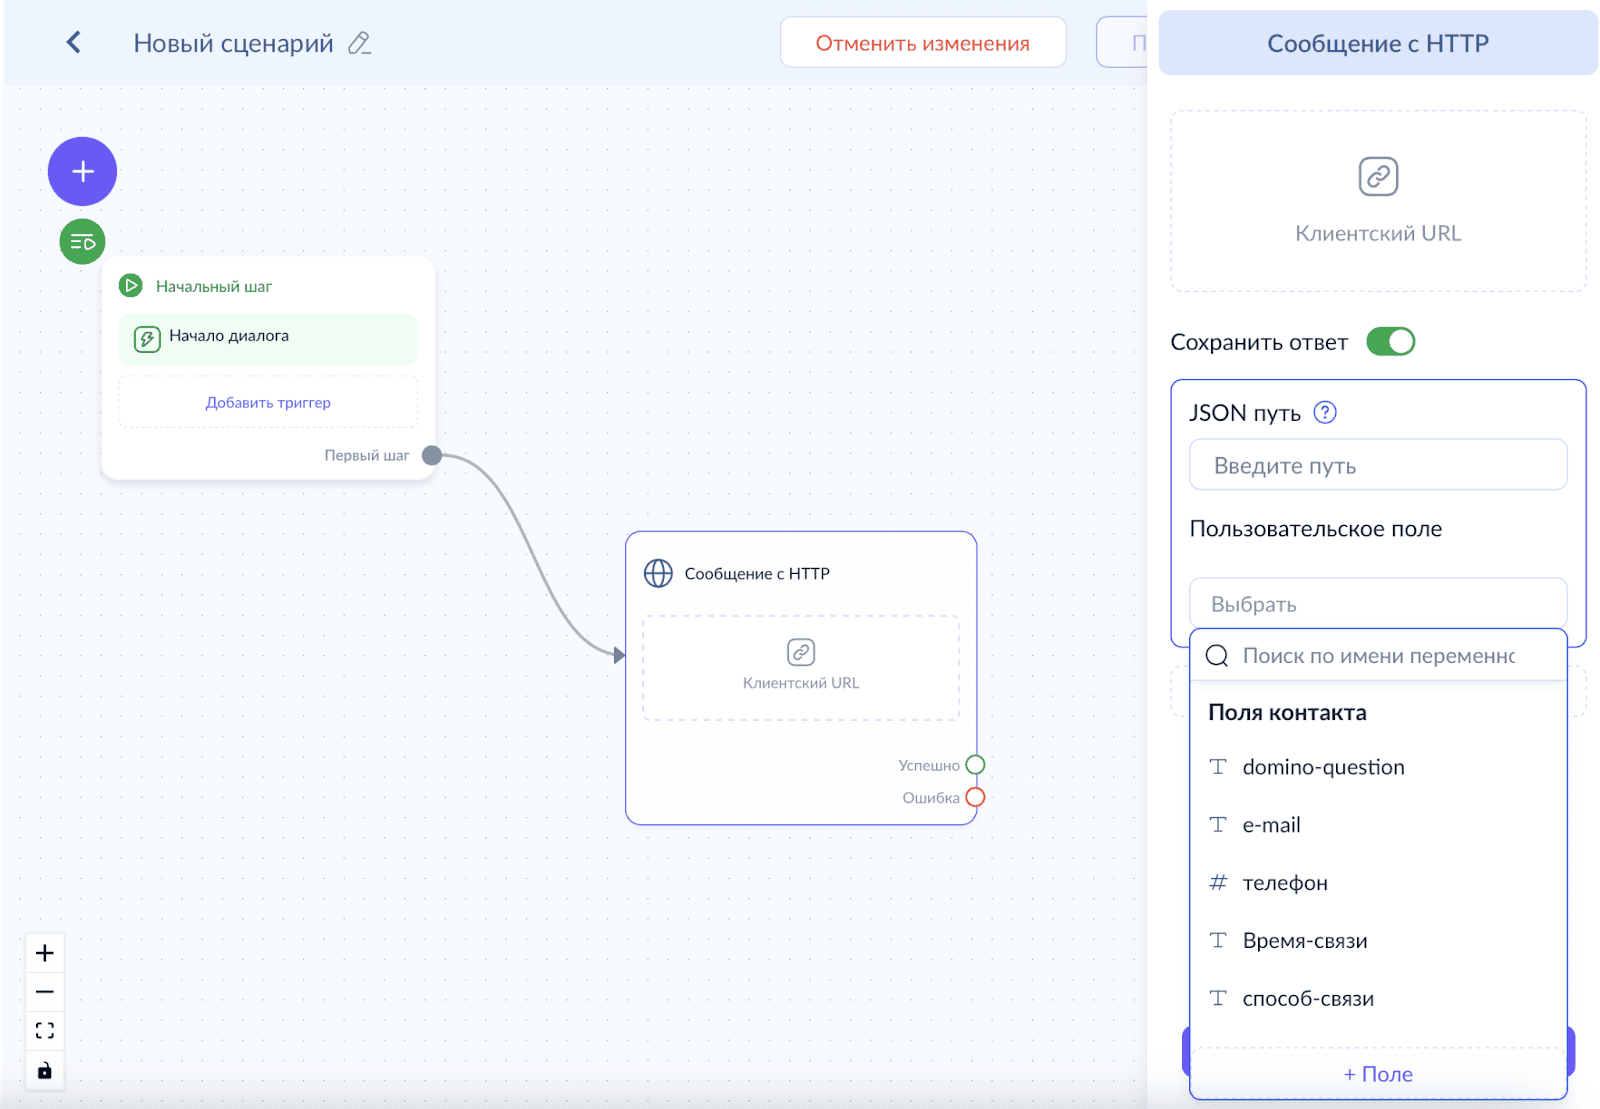Click the Новый сценарий title

click(233, 43)
